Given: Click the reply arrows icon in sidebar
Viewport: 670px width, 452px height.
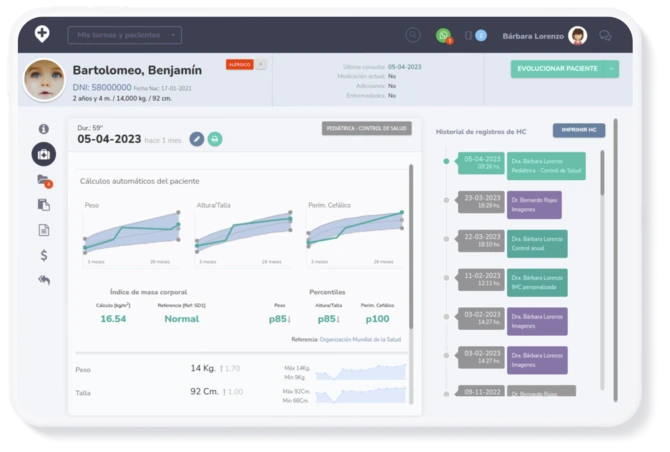Looking at the screenshot, I should (x=43, y=280).
